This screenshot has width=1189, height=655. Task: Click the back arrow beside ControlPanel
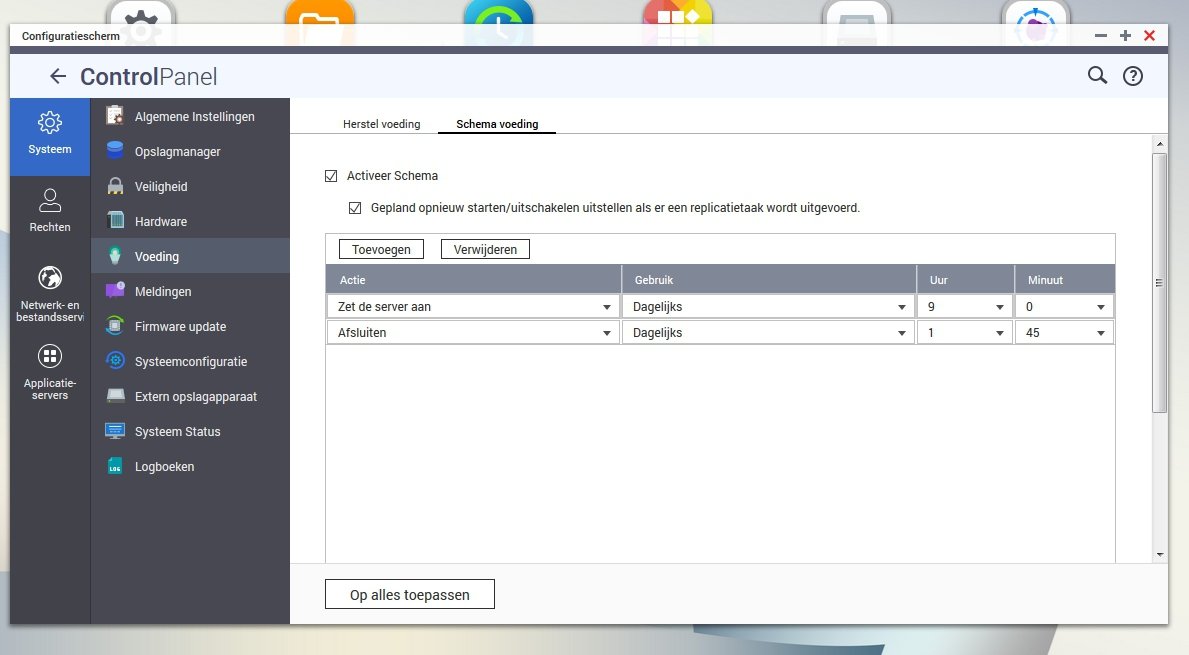click(x=58, y=76)
